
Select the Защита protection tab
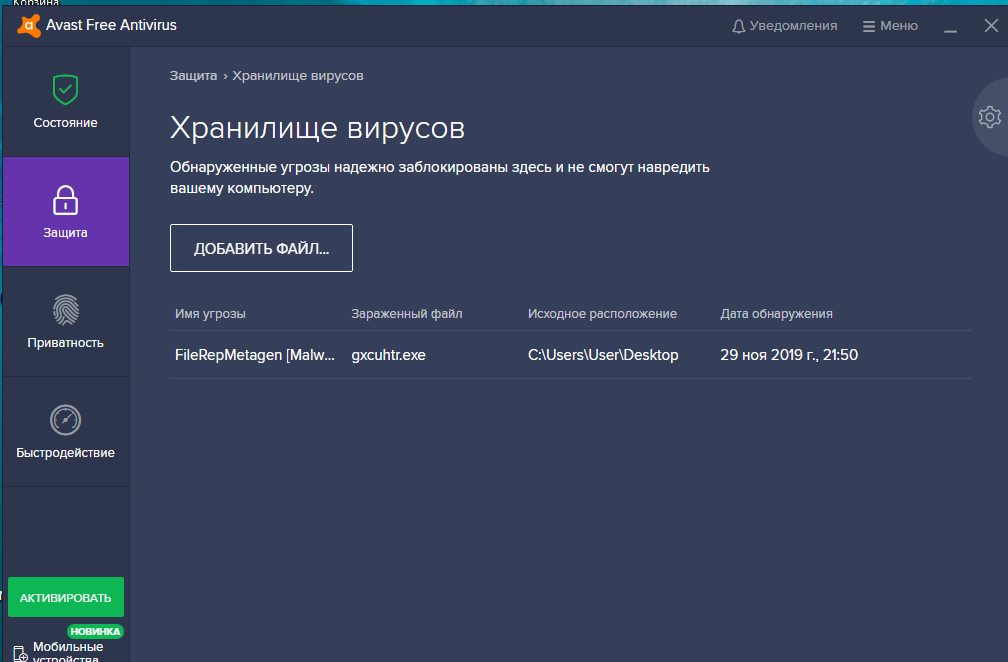[66, 211]
